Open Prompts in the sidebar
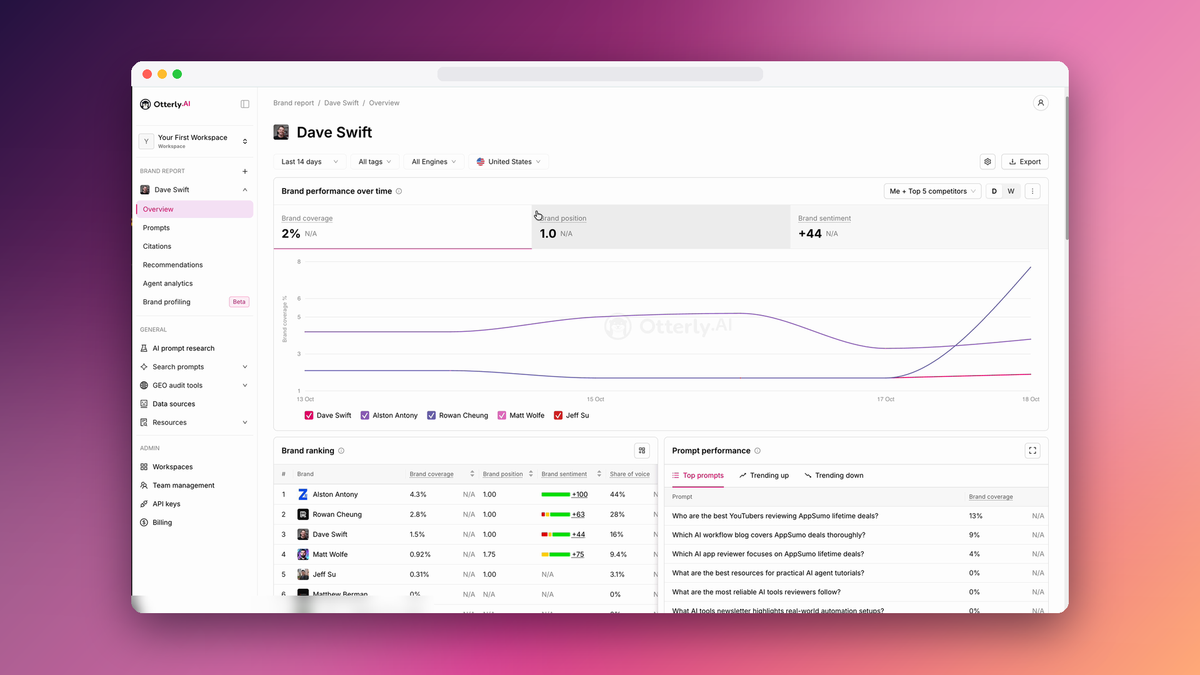This screenshot has width=1200, height=675. pos(156,228)
